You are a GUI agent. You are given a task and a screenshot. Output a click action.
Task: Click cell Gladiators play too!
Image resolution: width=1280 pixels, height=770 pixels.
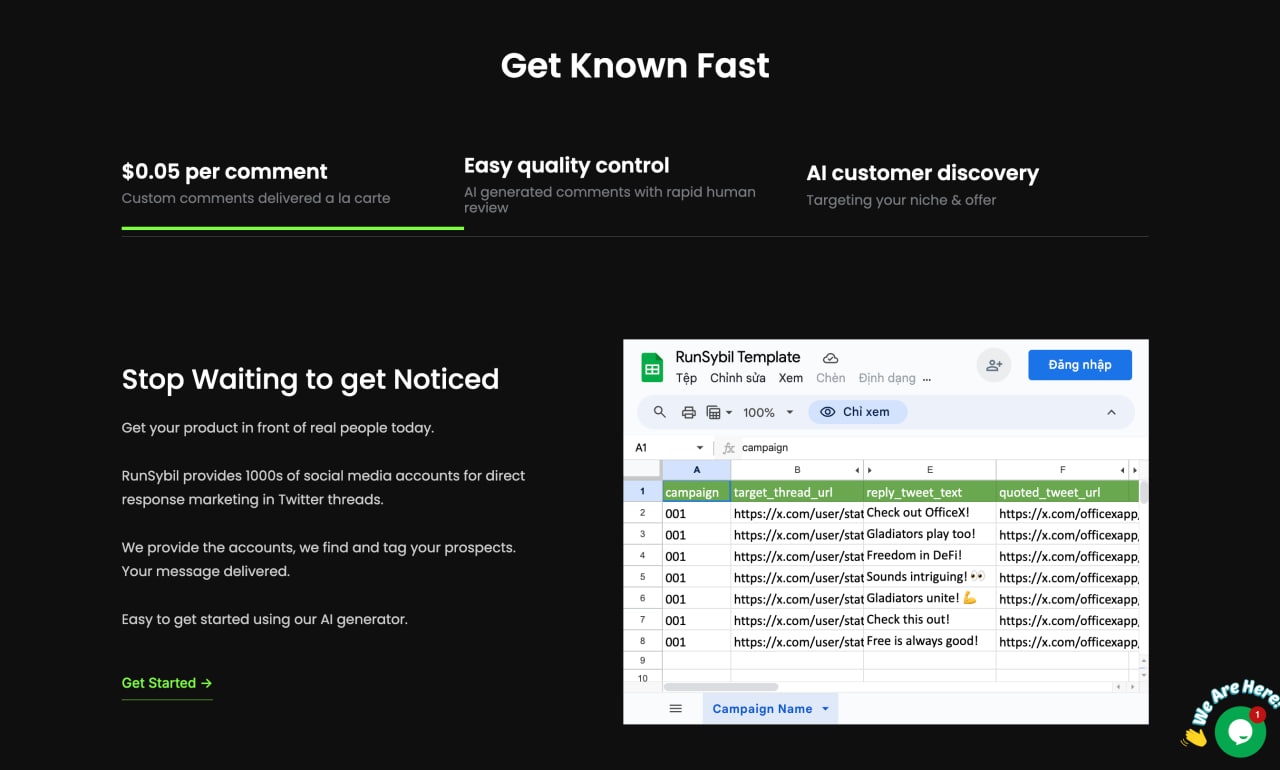[930, 534]
